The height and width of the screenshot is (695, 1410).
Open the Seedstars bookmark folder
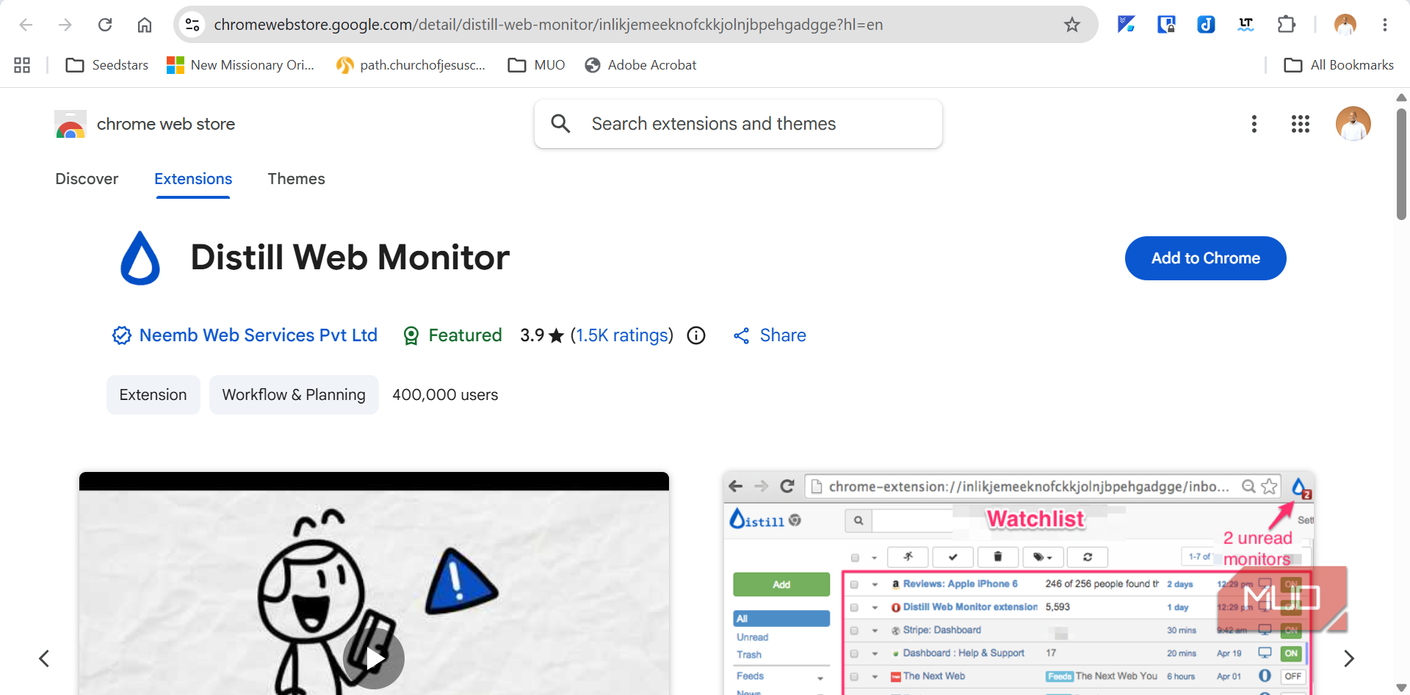coord(107,65)
